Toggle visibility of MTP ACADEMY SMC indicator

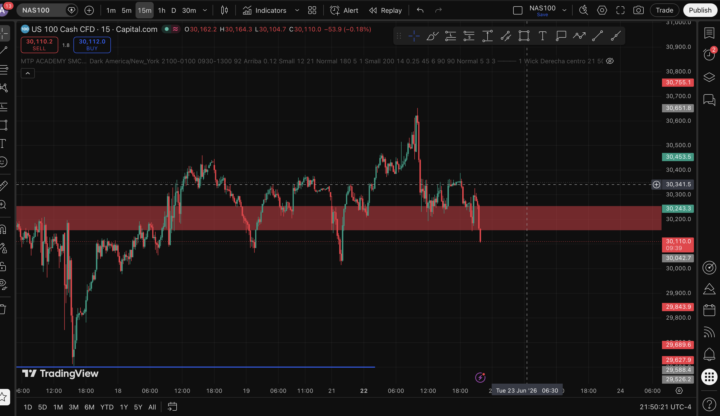point(610,61)
